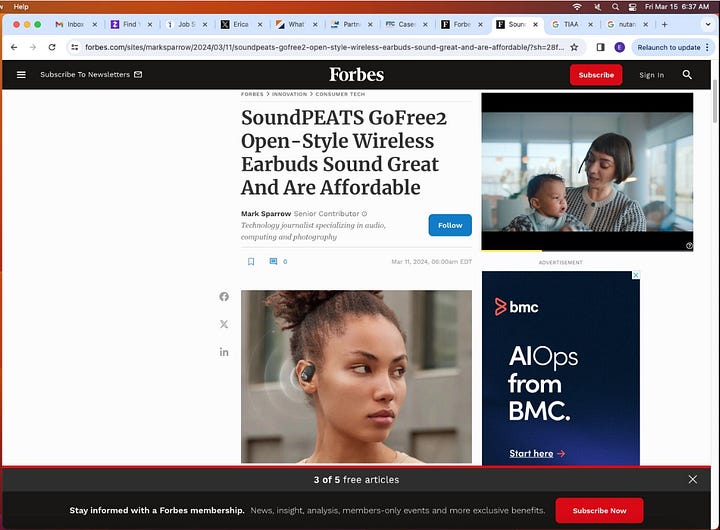720x530 pixels.
Task: Share the article on Facebook
Action: pos(224,297)
